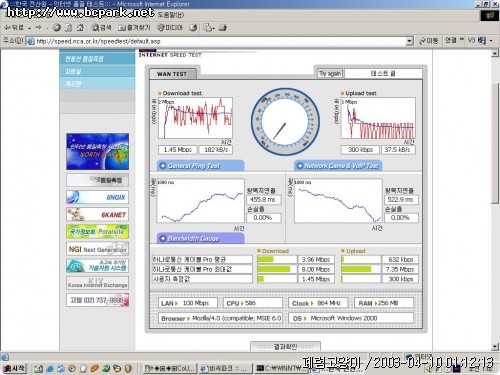Image resolution: width=500 pixels, height=375 pixels.
Task: Switch to the C:\WINNT taskbar window
Action: (x=280, y=369)
